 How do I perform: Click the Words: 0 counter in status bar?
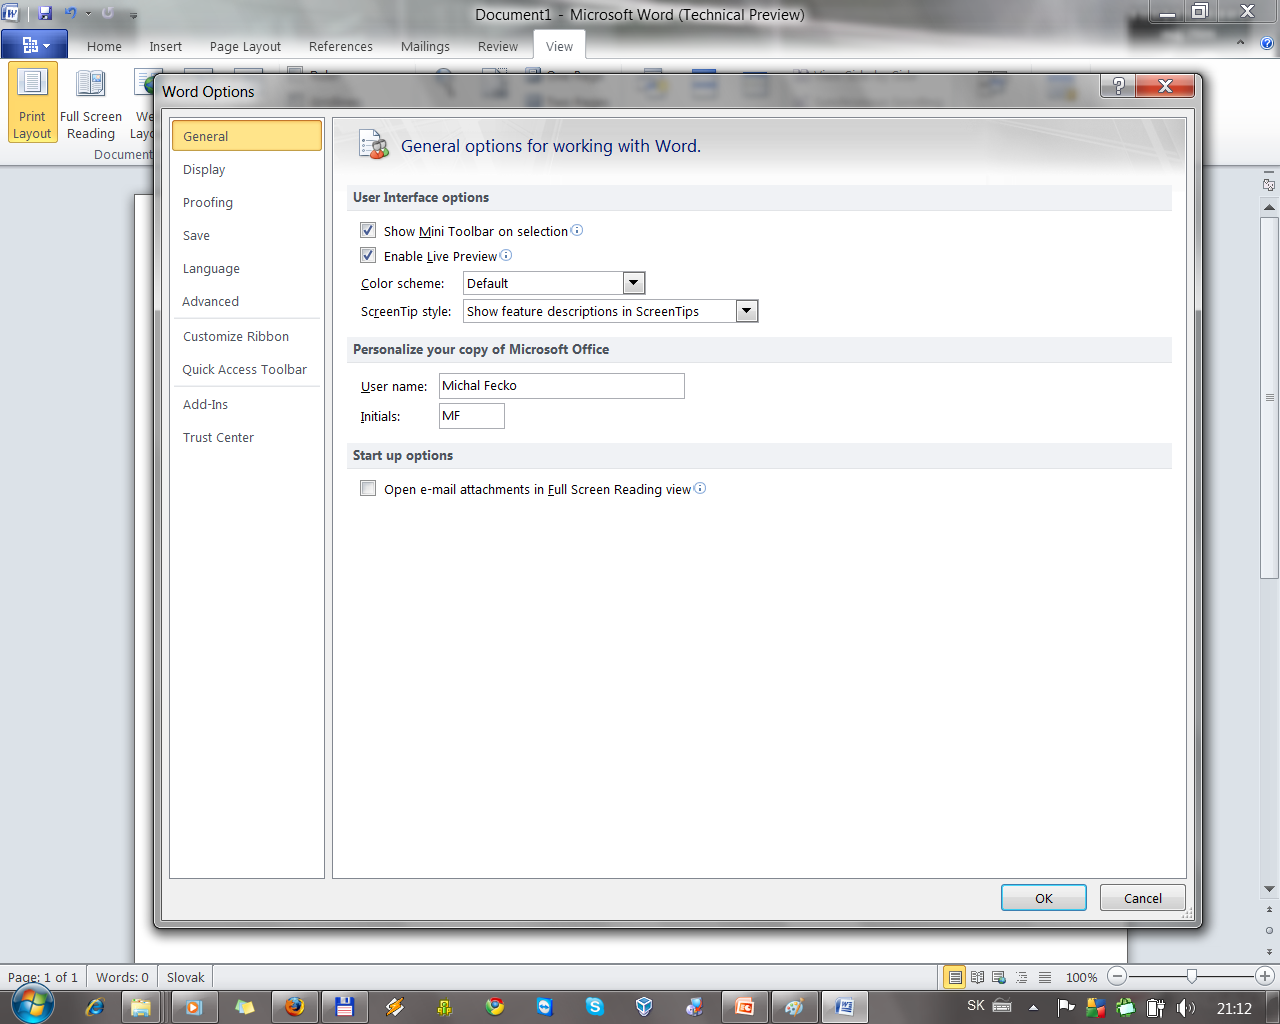[122, 977]
